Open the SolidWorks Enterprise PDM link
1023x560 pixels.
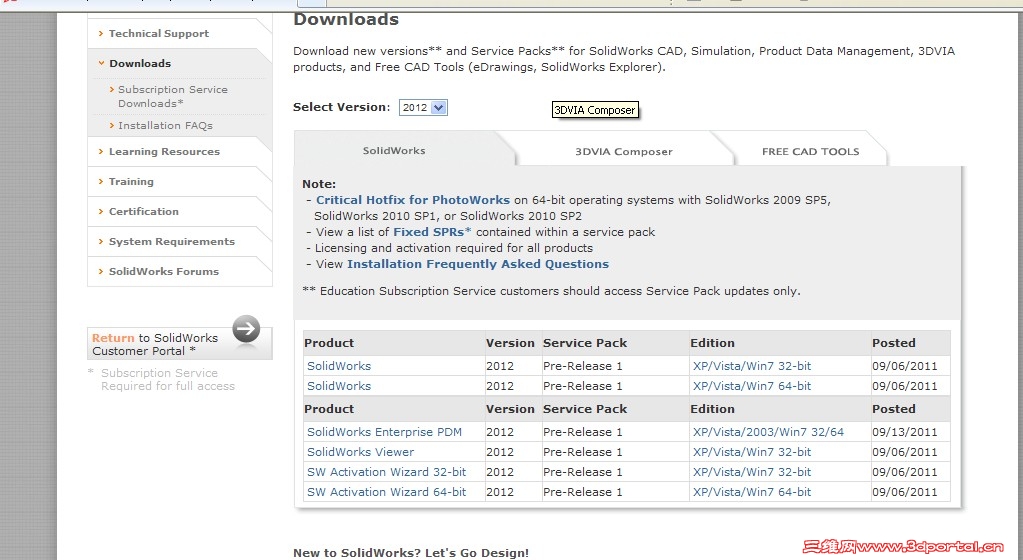click(x=384, y=432)
